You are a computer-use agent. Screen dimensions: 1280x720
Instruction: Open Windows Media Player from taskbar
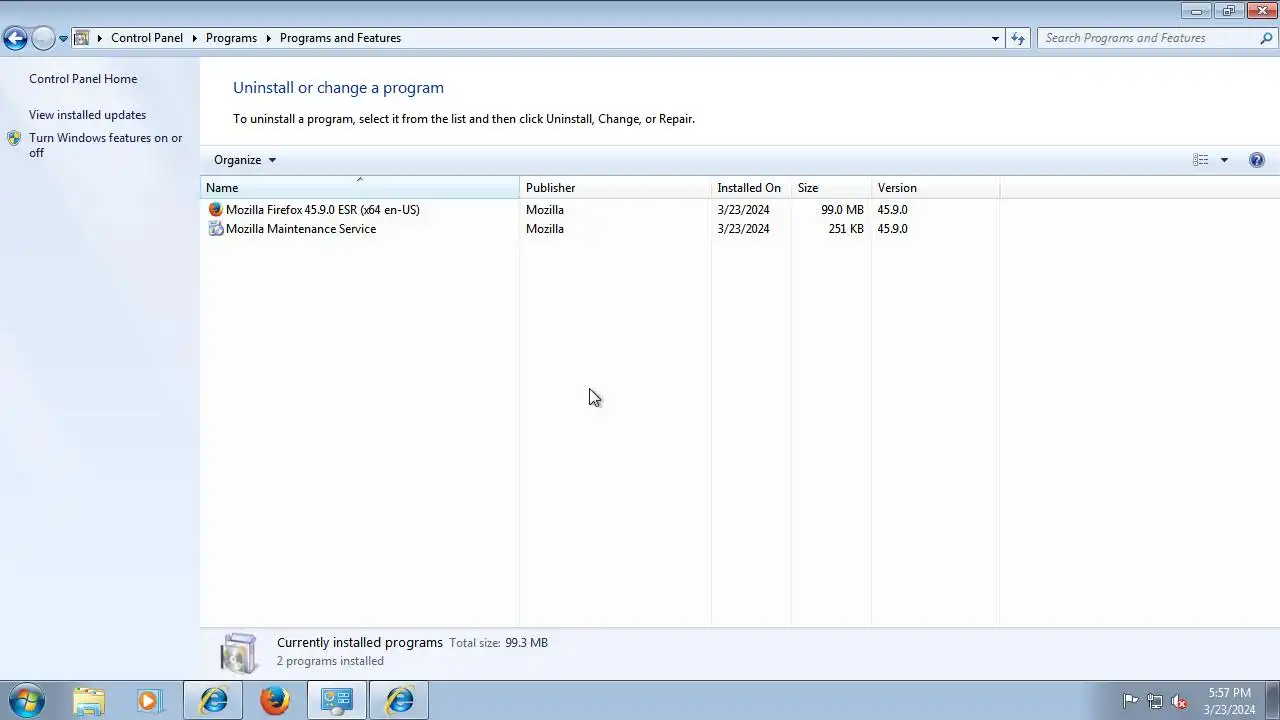(x=149, y=701)
